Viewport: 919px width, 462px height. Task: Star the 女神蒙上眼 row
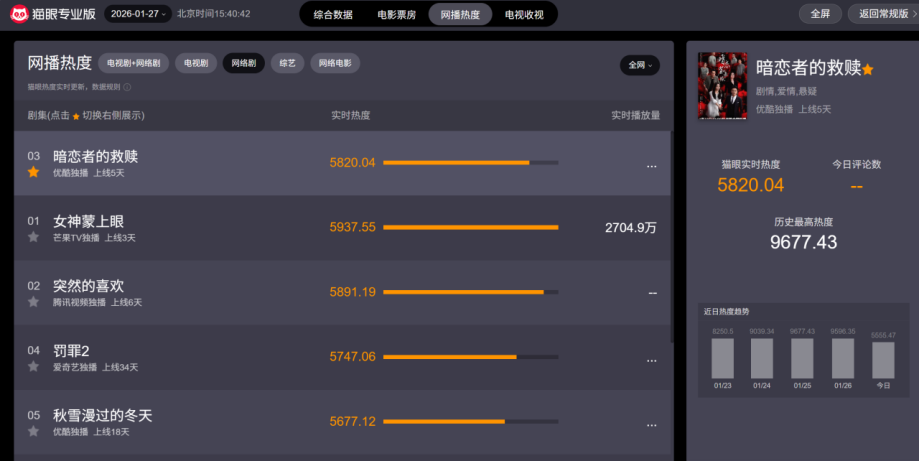click(33, 237)
